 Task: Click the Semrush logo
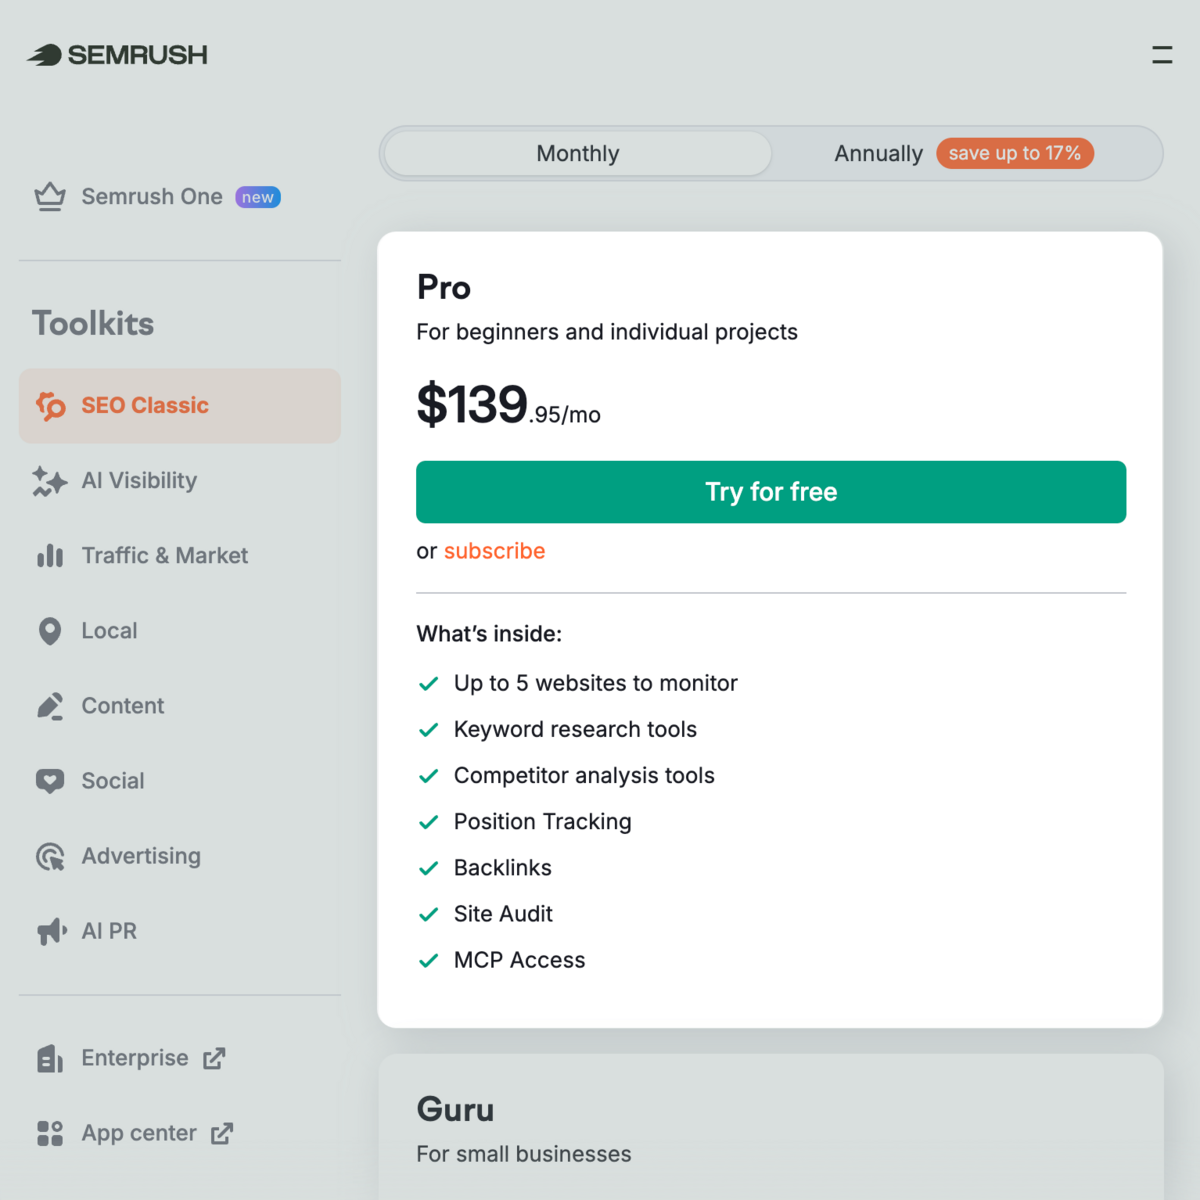pos(115,55)
